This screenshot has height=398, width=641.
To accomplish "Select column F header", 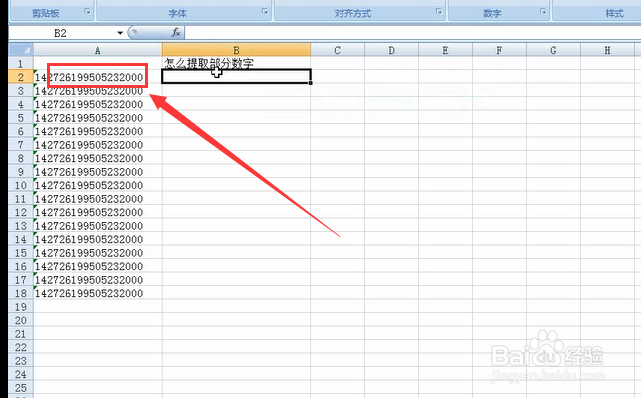I will tap(499, 50).
